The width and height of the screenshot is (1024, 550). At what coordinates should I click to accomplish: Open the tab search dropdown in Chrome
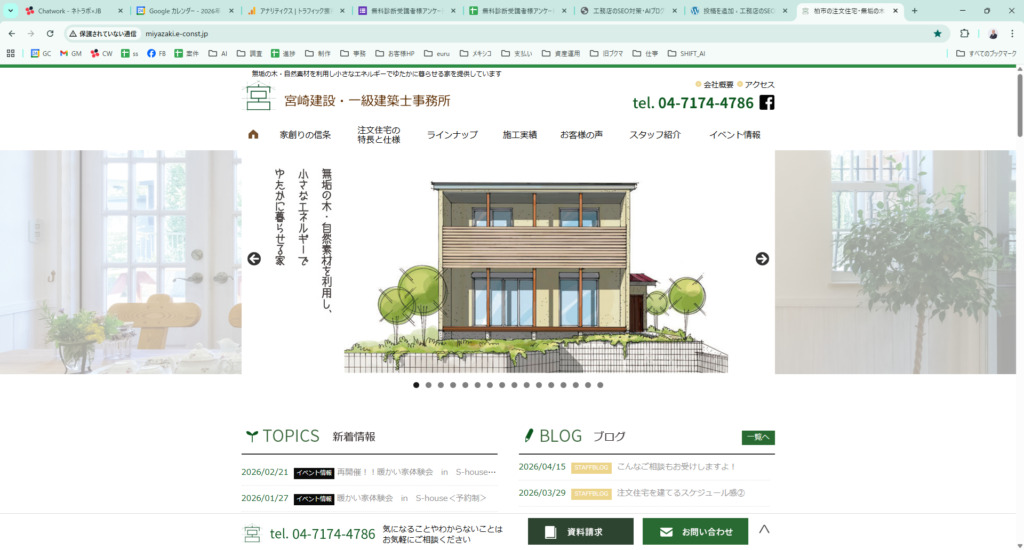[x=11, y=11]
